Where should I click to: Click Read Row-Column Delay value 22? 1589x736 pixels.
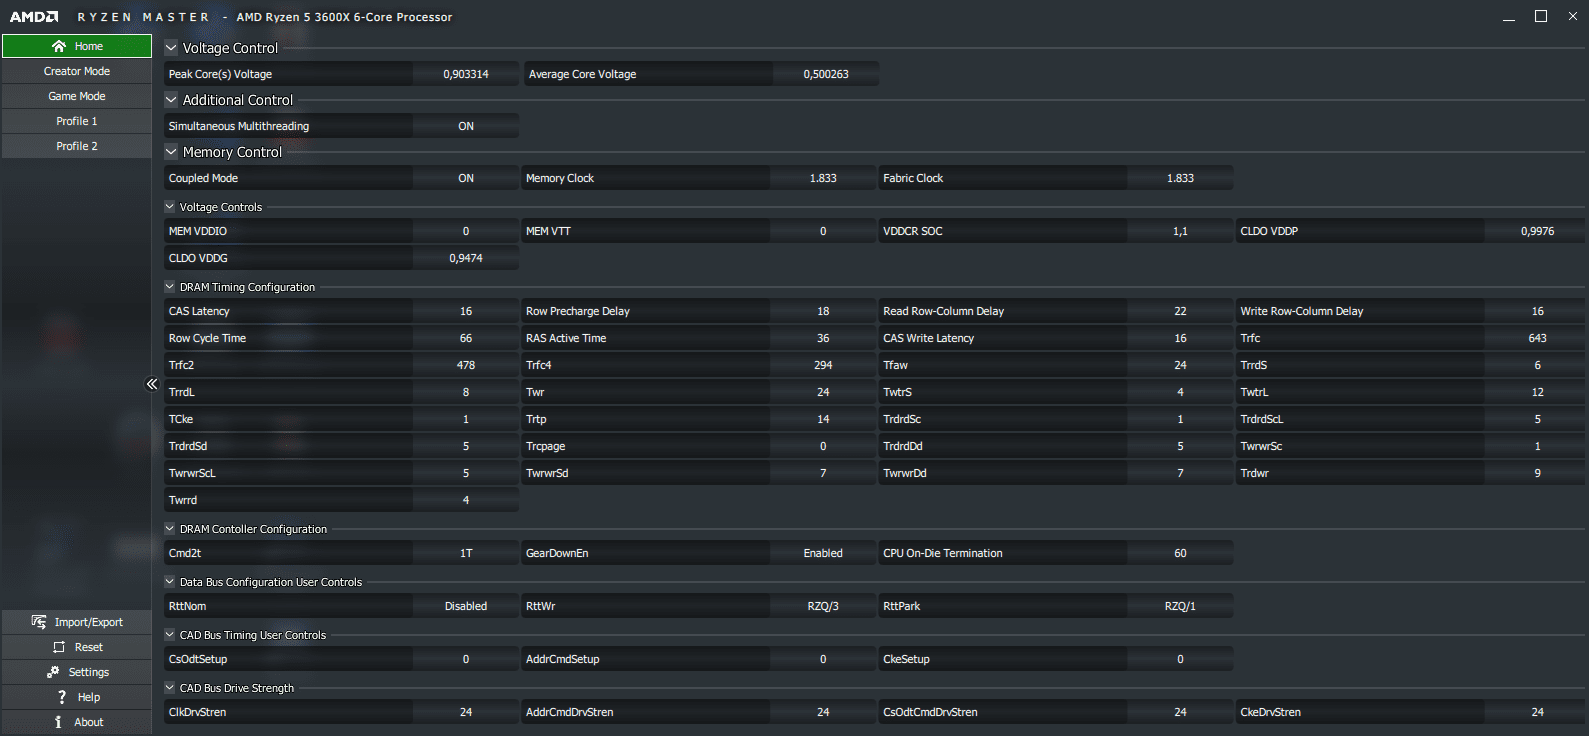pos(1180,311)
